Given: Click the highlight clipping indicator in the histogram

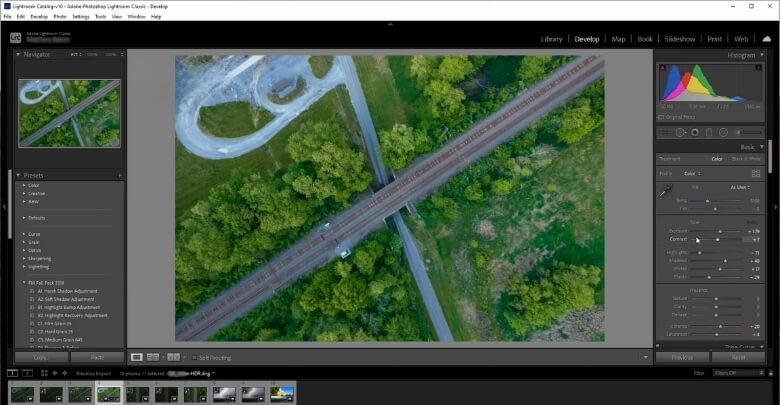Looking at the screenshot, I should click(758, 68).
